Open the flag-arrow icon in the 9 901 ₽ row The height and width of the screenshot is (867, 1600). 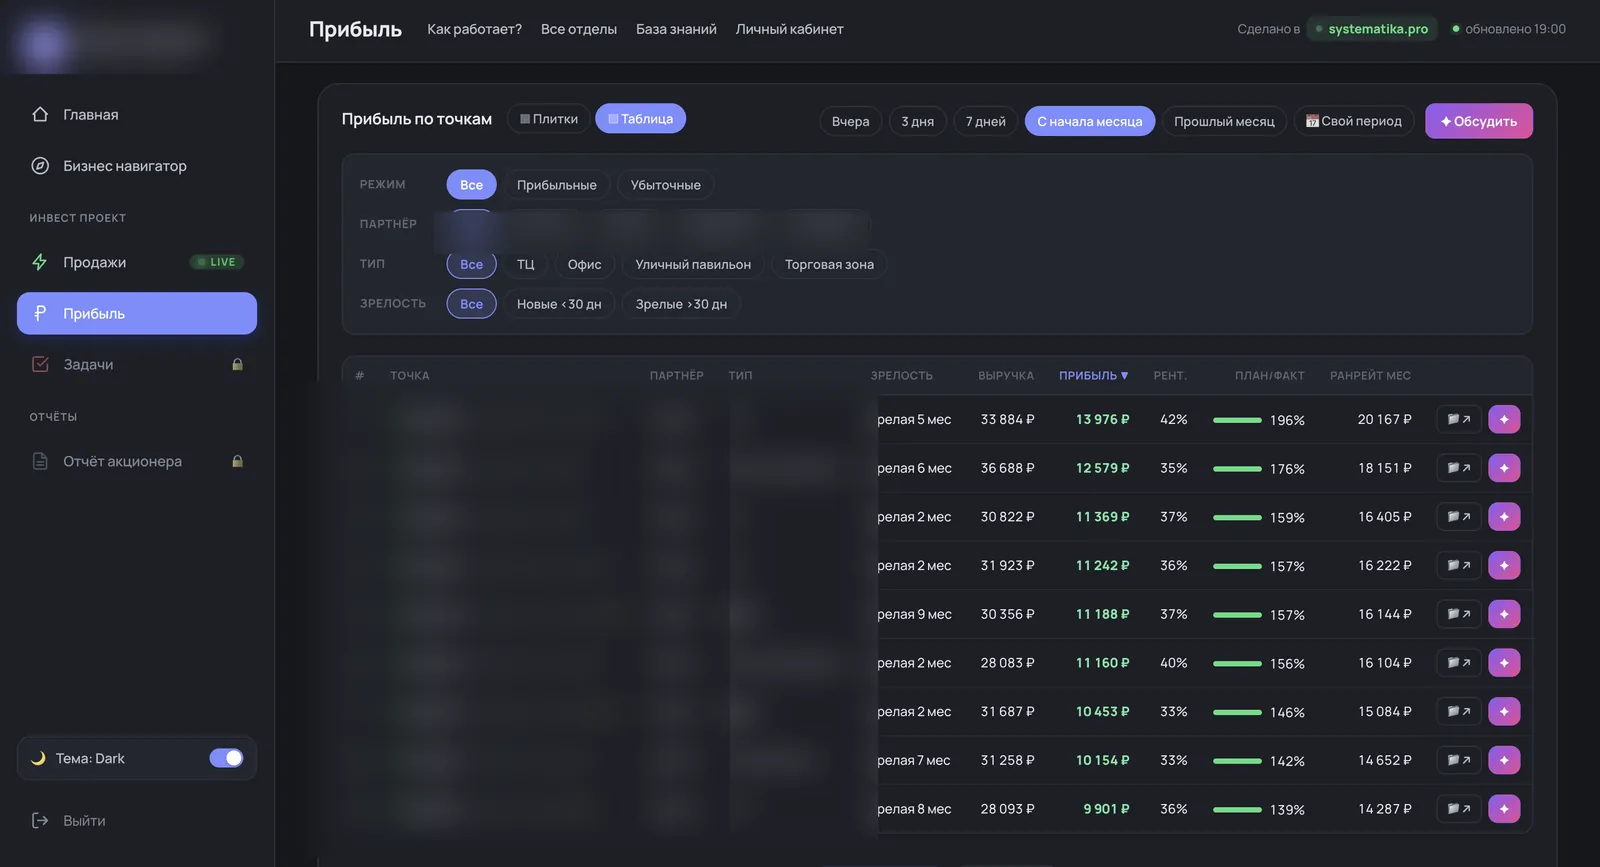click(x=1459, y=808)
